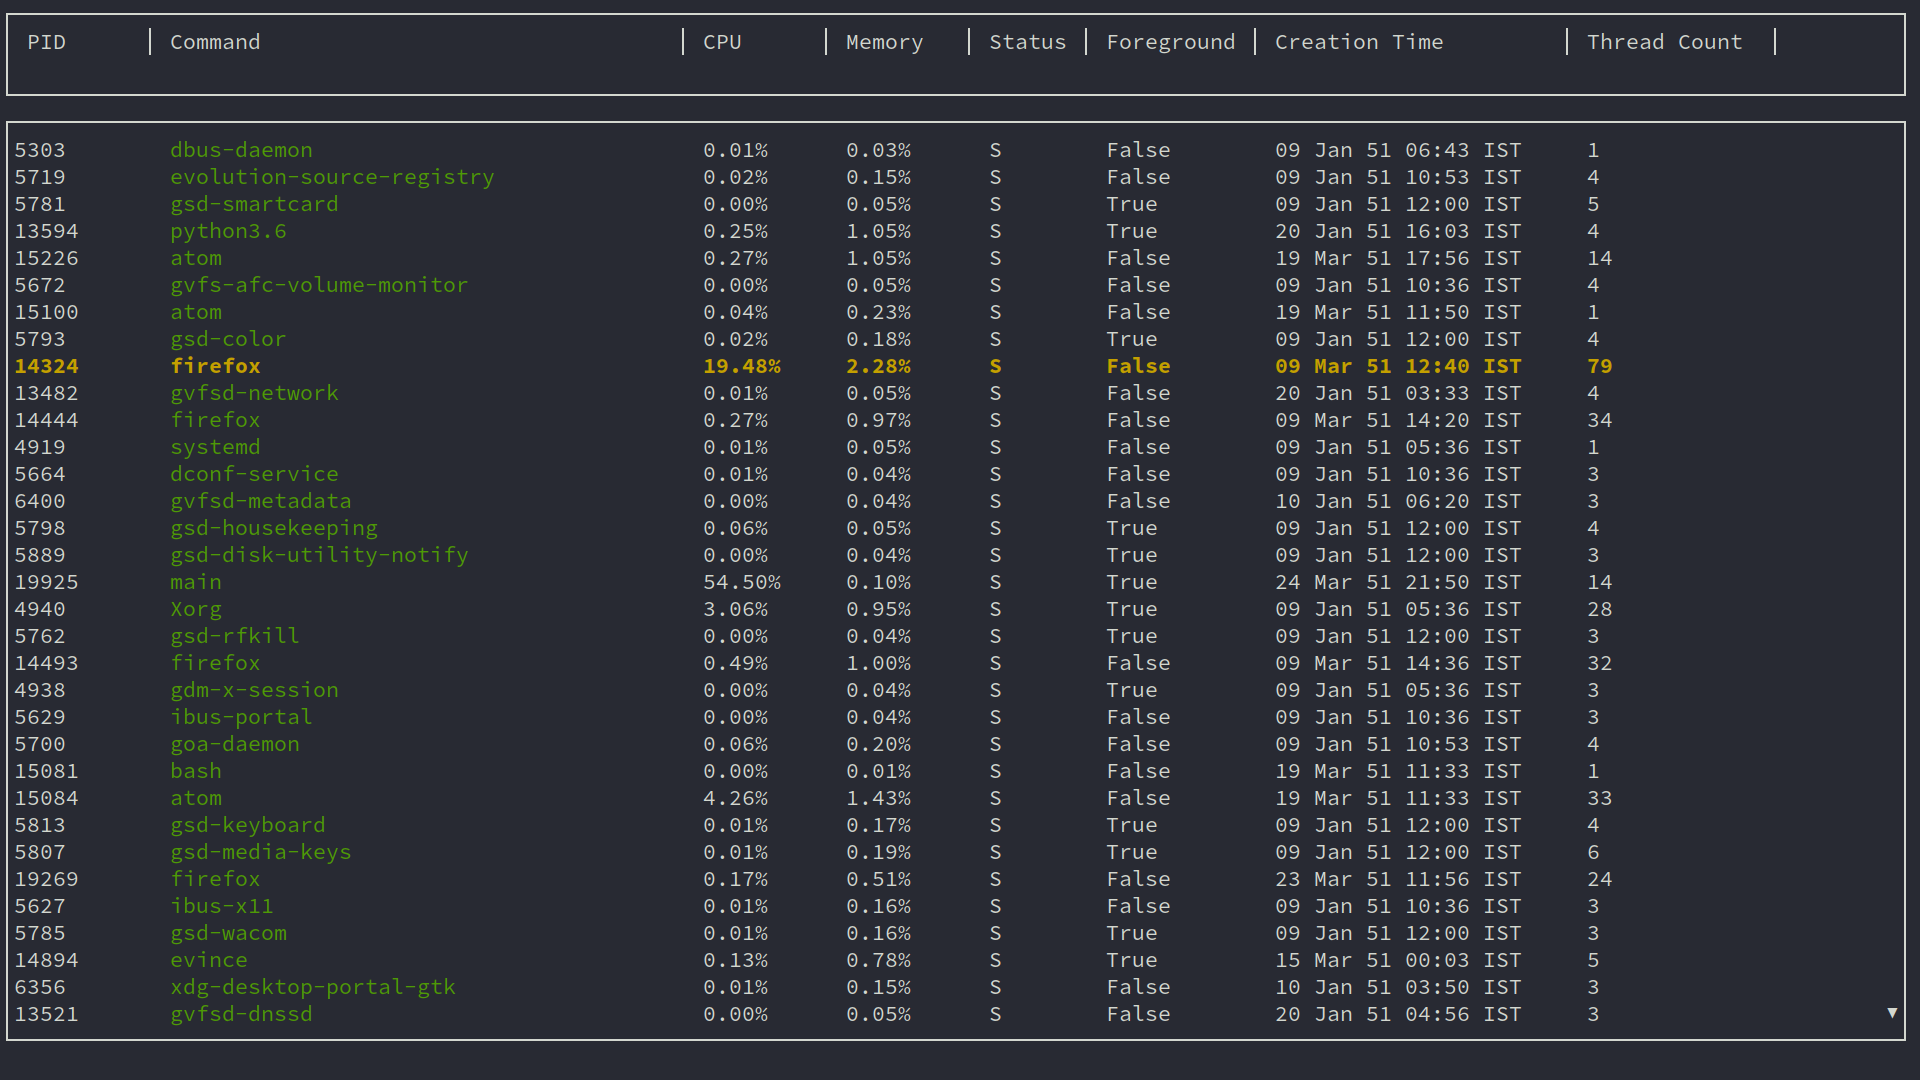Viewport: 1920px width, 1080px height.
Task: Click the Thread Count column header
Action: pos(1664,42)
